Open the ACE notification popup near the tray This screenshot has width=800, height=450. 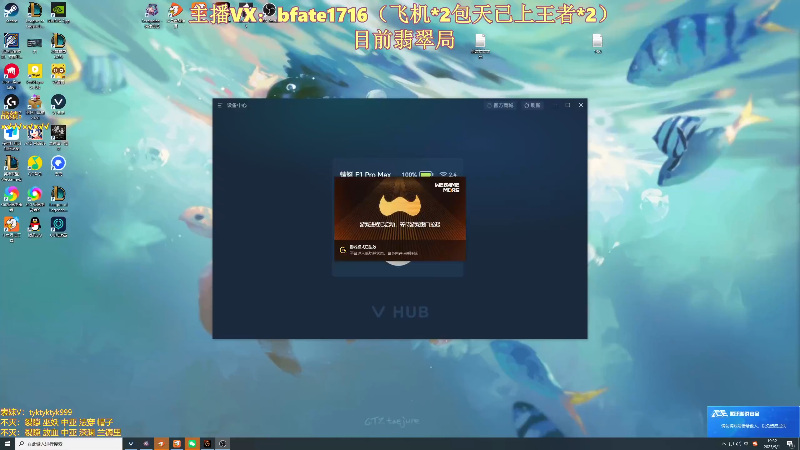tap(753, 421)
